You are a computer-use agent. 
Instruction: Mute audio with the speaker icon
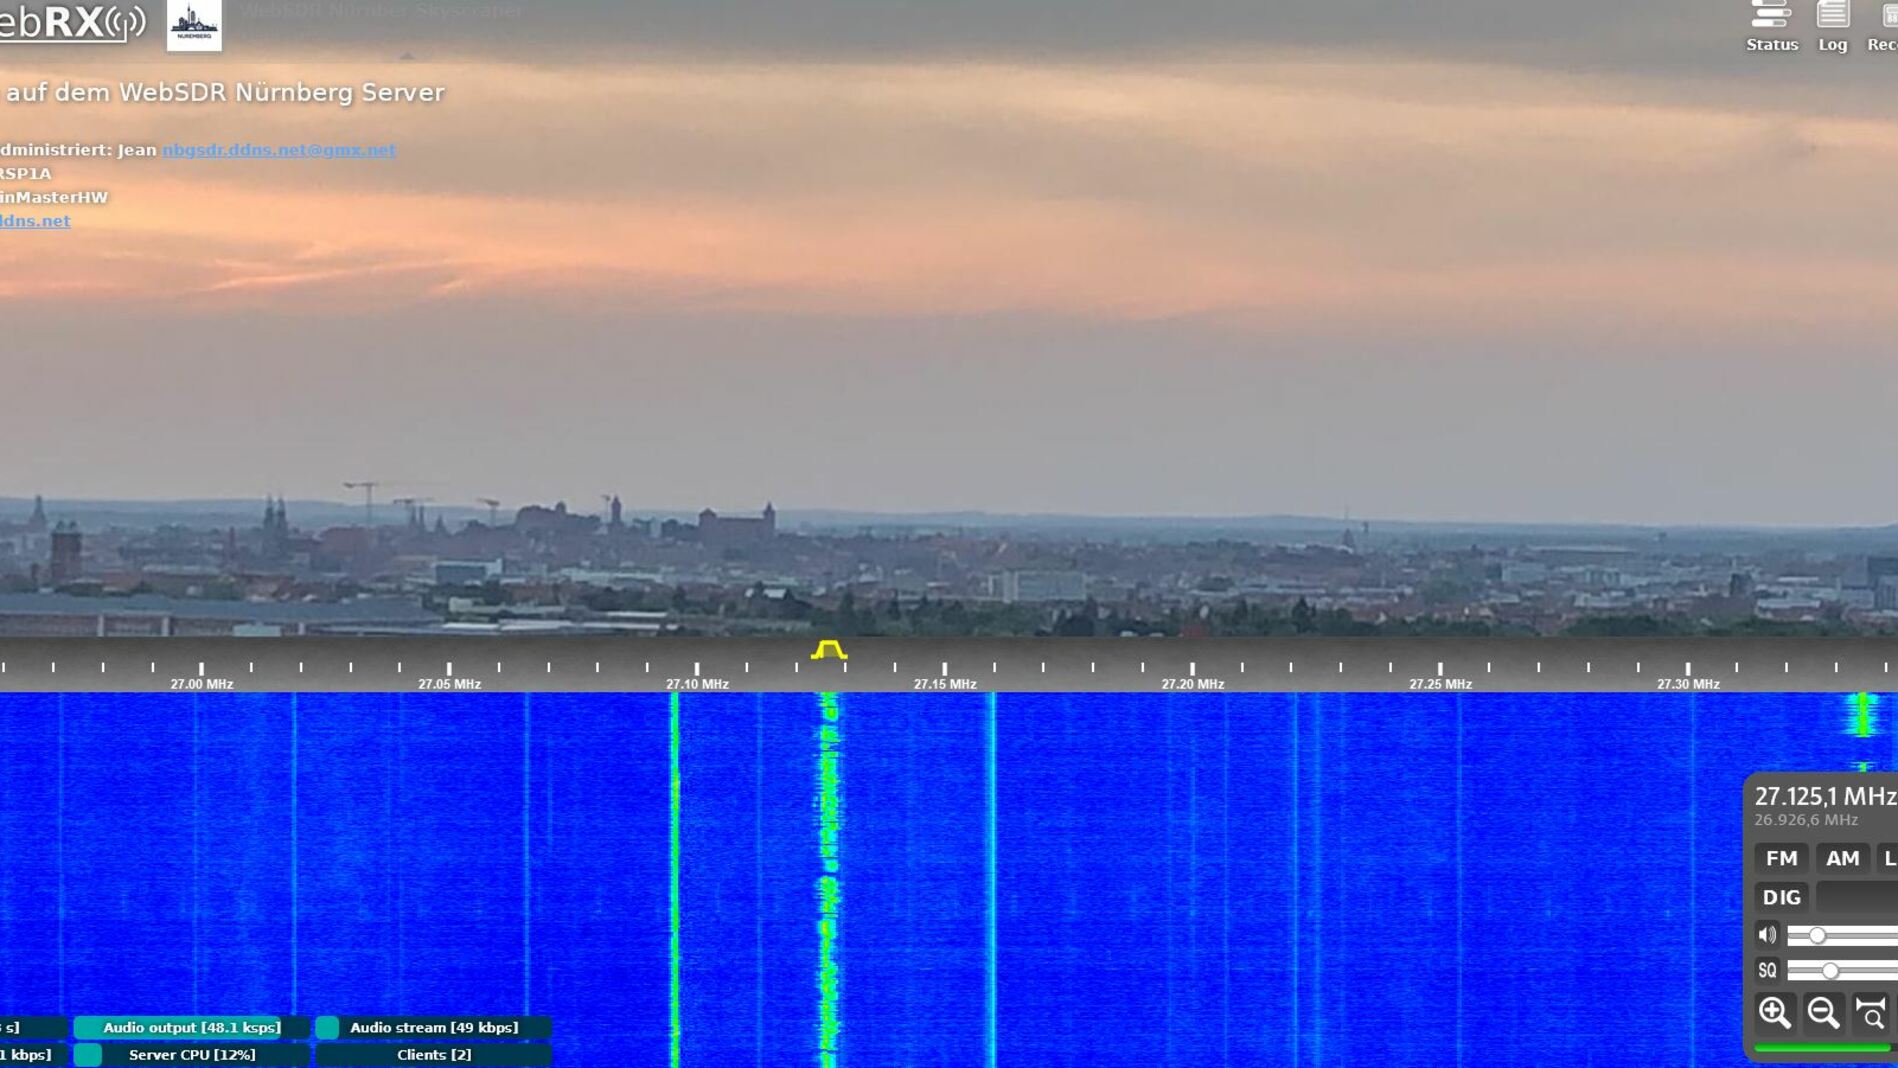coord(1767,935)
